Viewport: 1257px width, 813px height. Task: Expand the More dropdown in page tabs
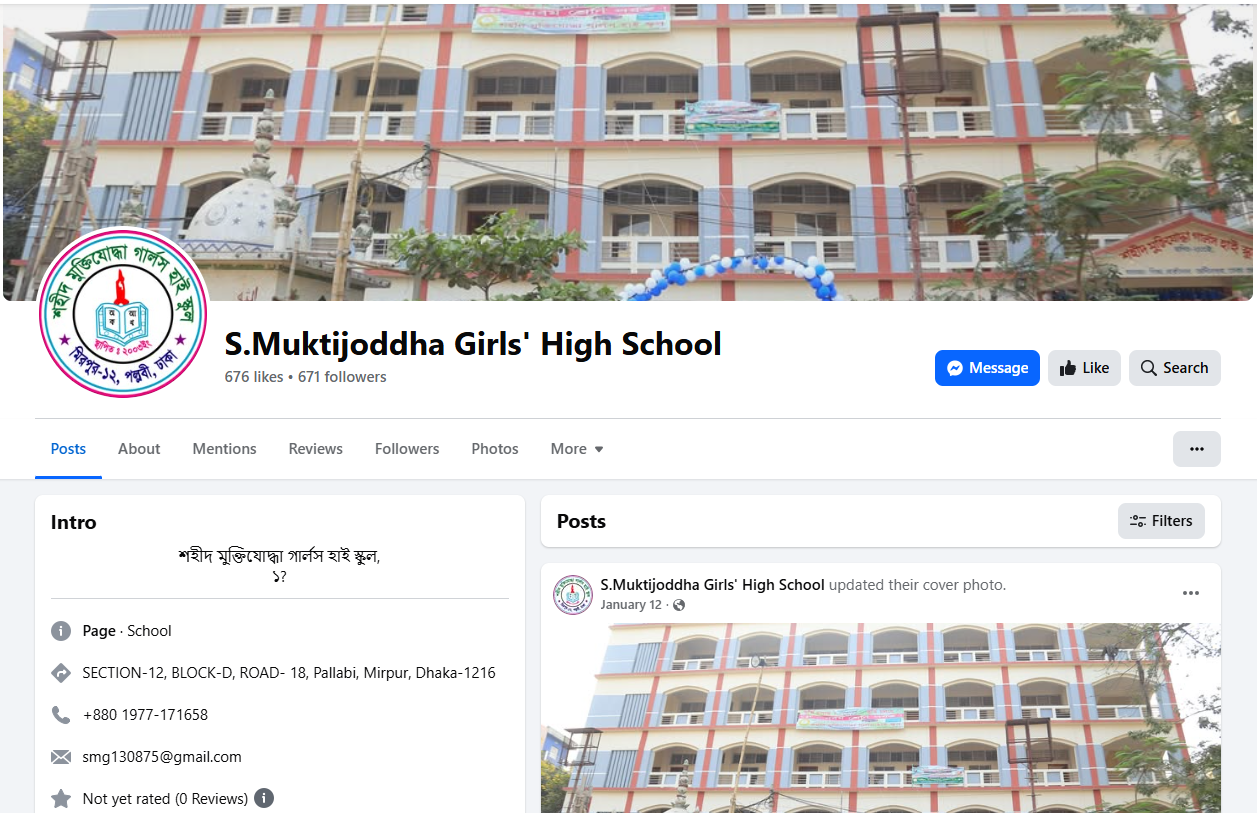(577, 449)
